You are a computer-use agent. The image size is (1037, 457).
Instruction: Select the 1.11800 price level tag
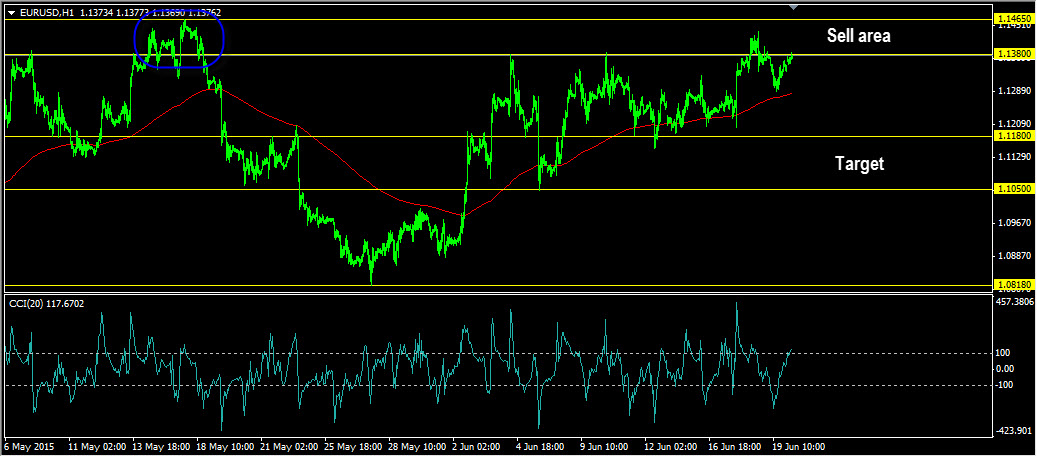coord(1014,135)
